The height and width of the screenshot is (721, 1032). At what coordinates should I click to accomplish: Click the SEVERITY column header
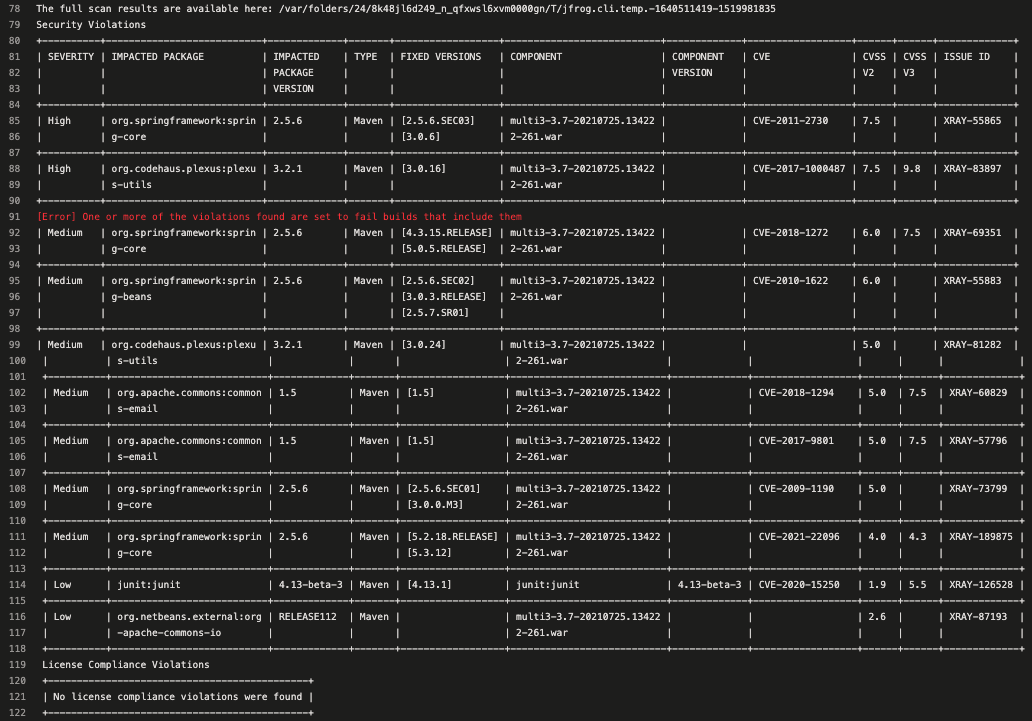pos(71,57)
